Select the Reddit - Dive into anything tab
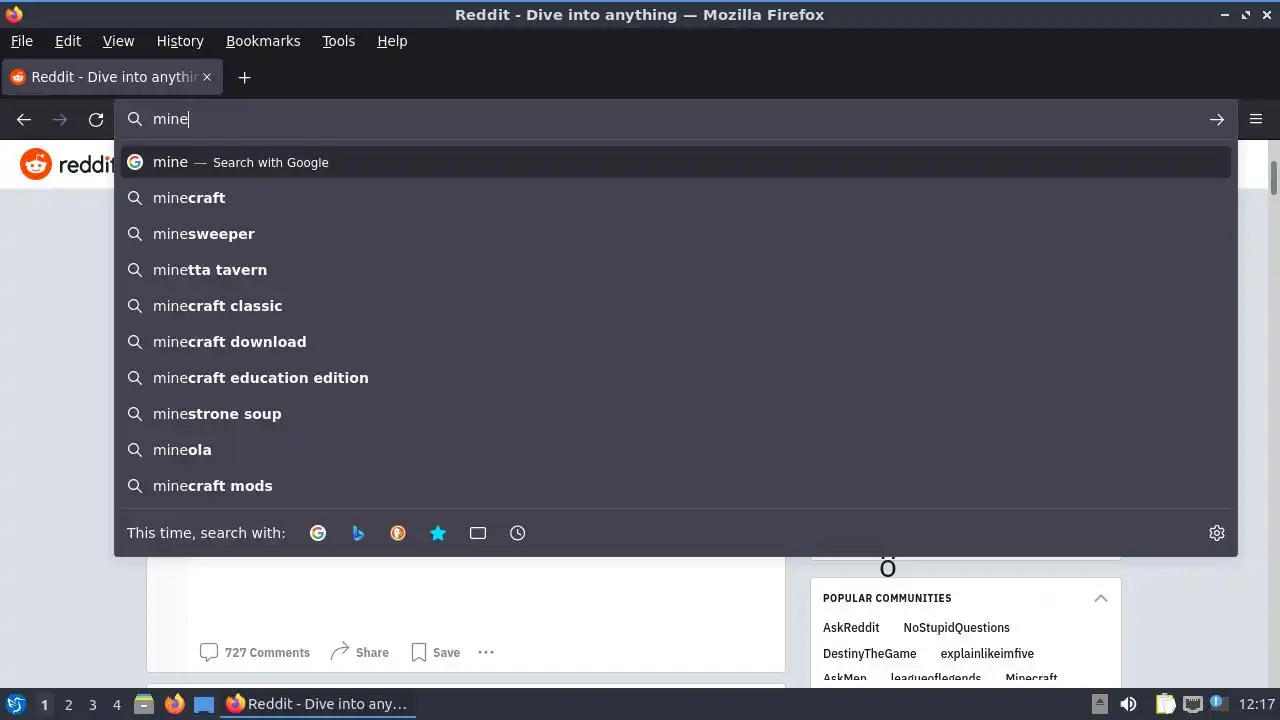This screenshot has width=1280, height=720. 112,77
